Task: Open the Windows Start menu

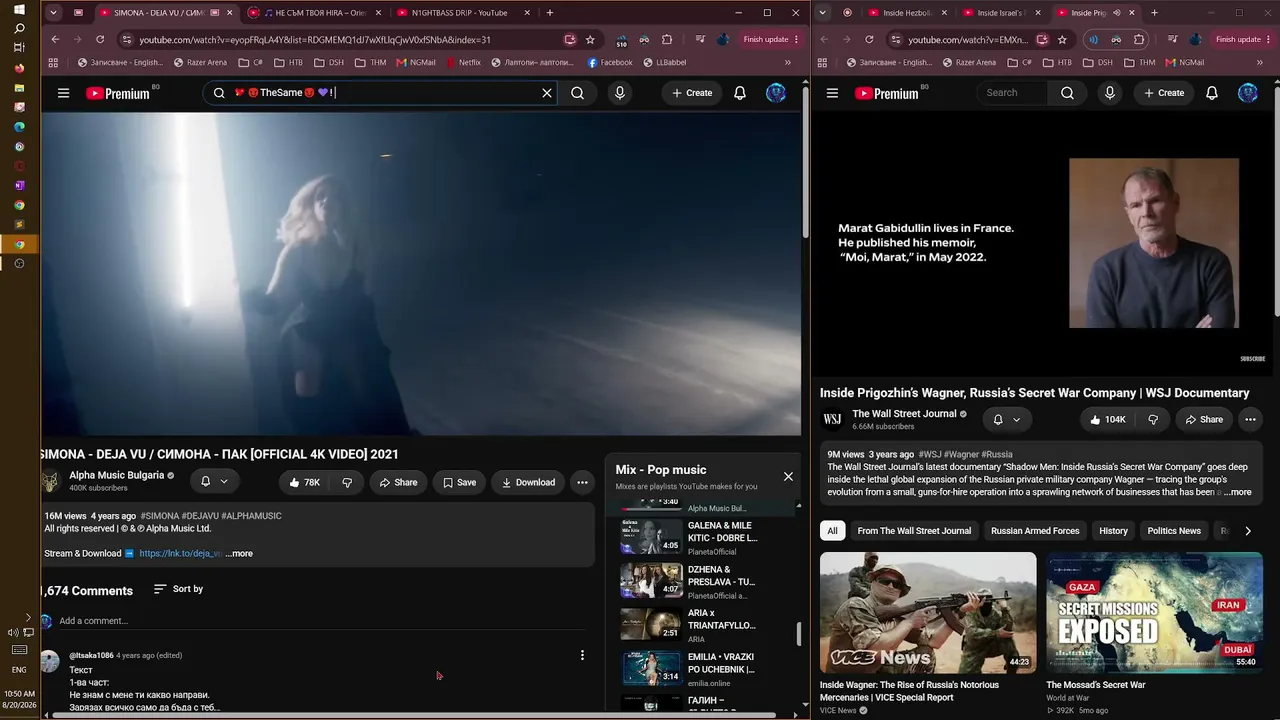Action: coord(19,9)
